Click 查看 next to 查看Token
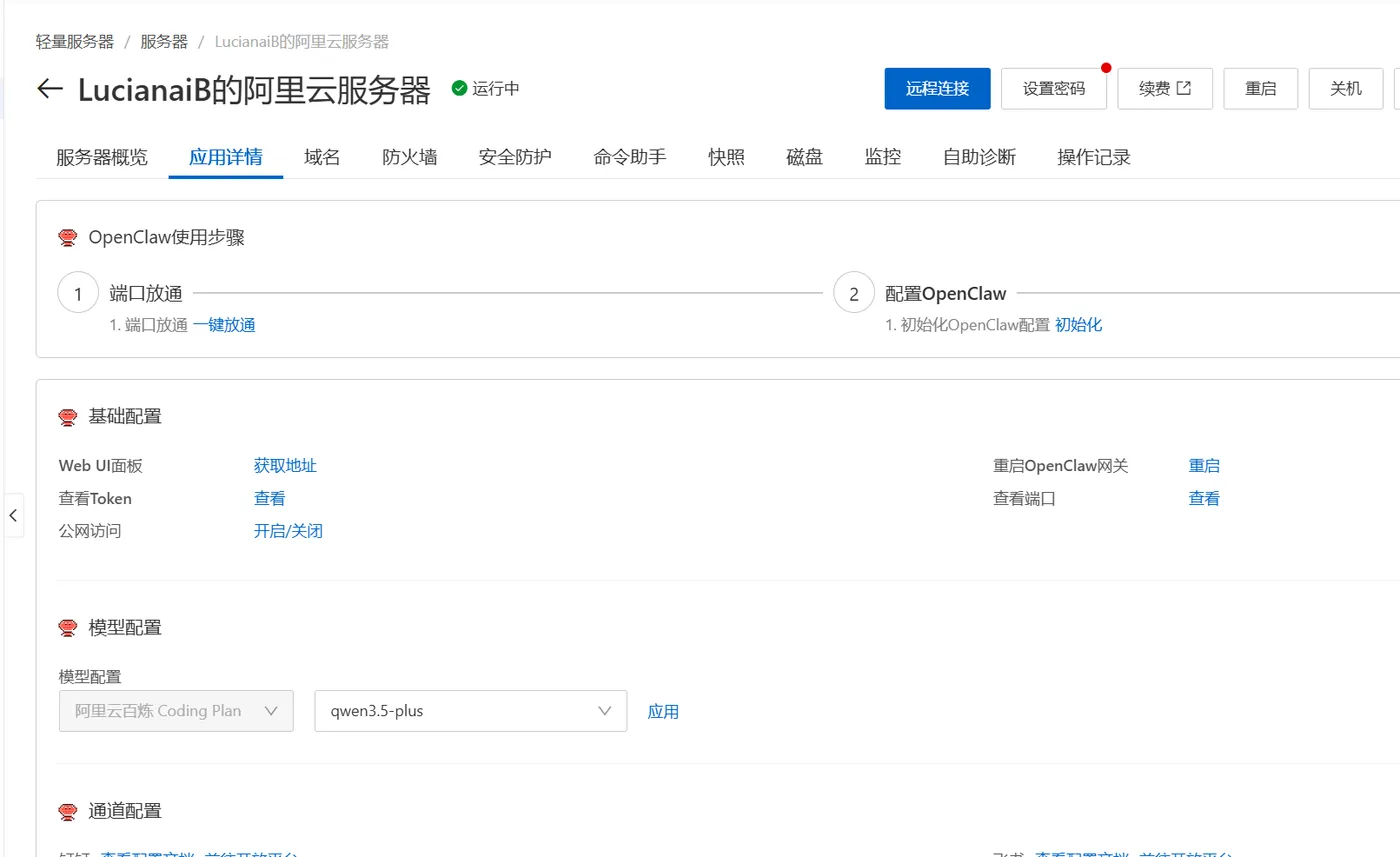 click(270, 499)
